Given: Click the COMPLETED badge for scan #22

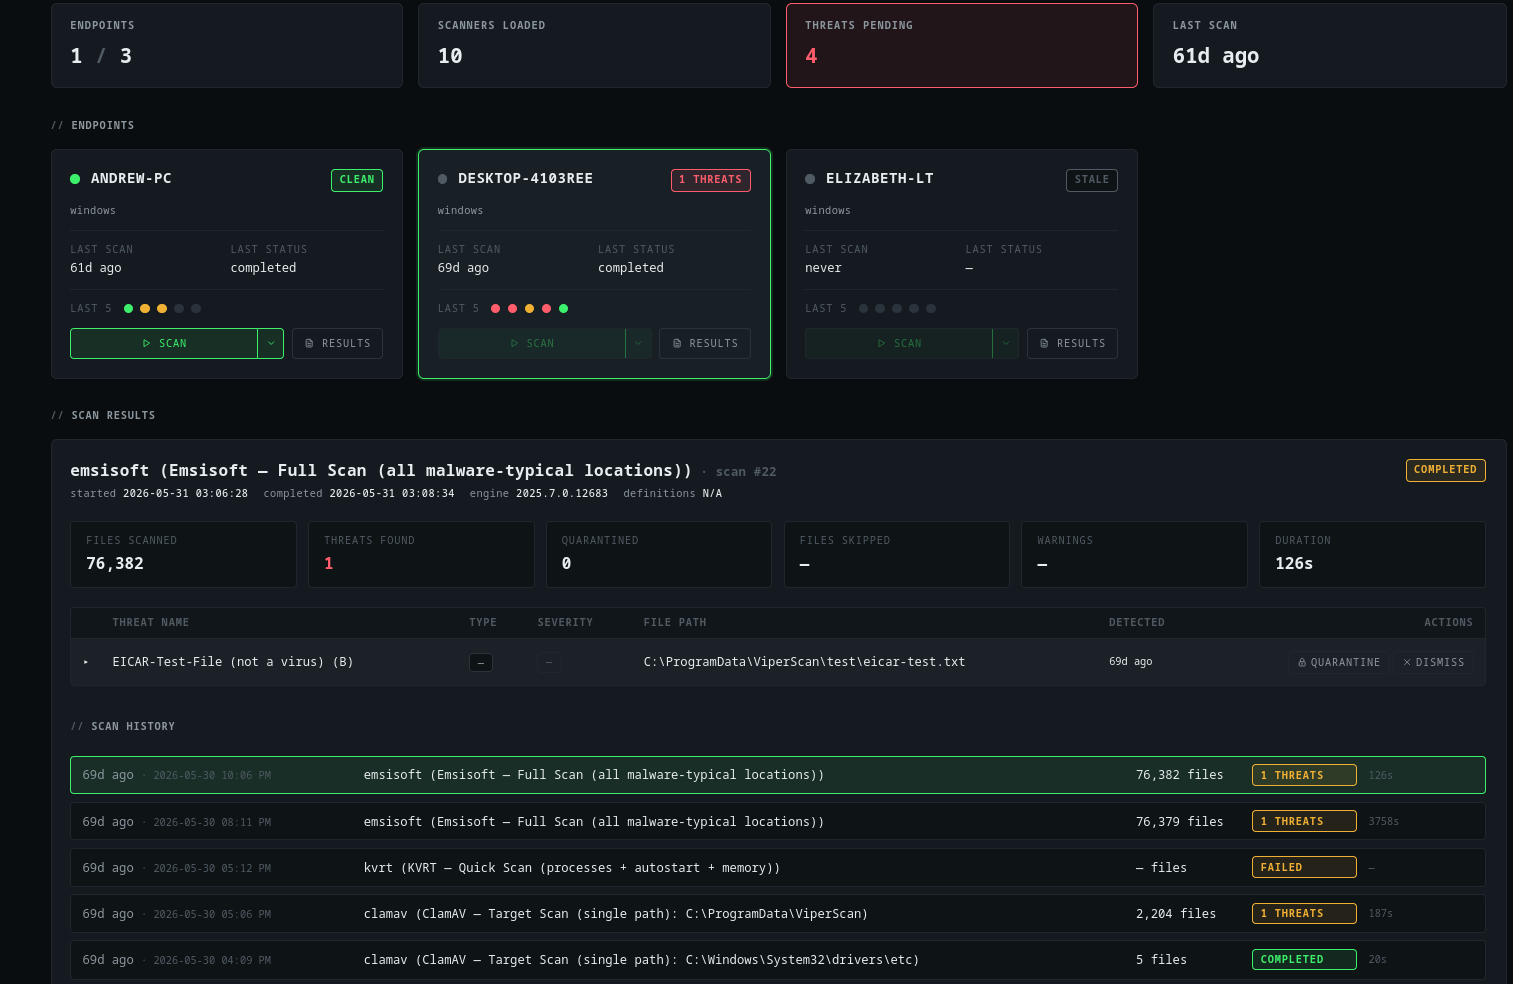Looking at the screenshot, I should point(1445,470).
